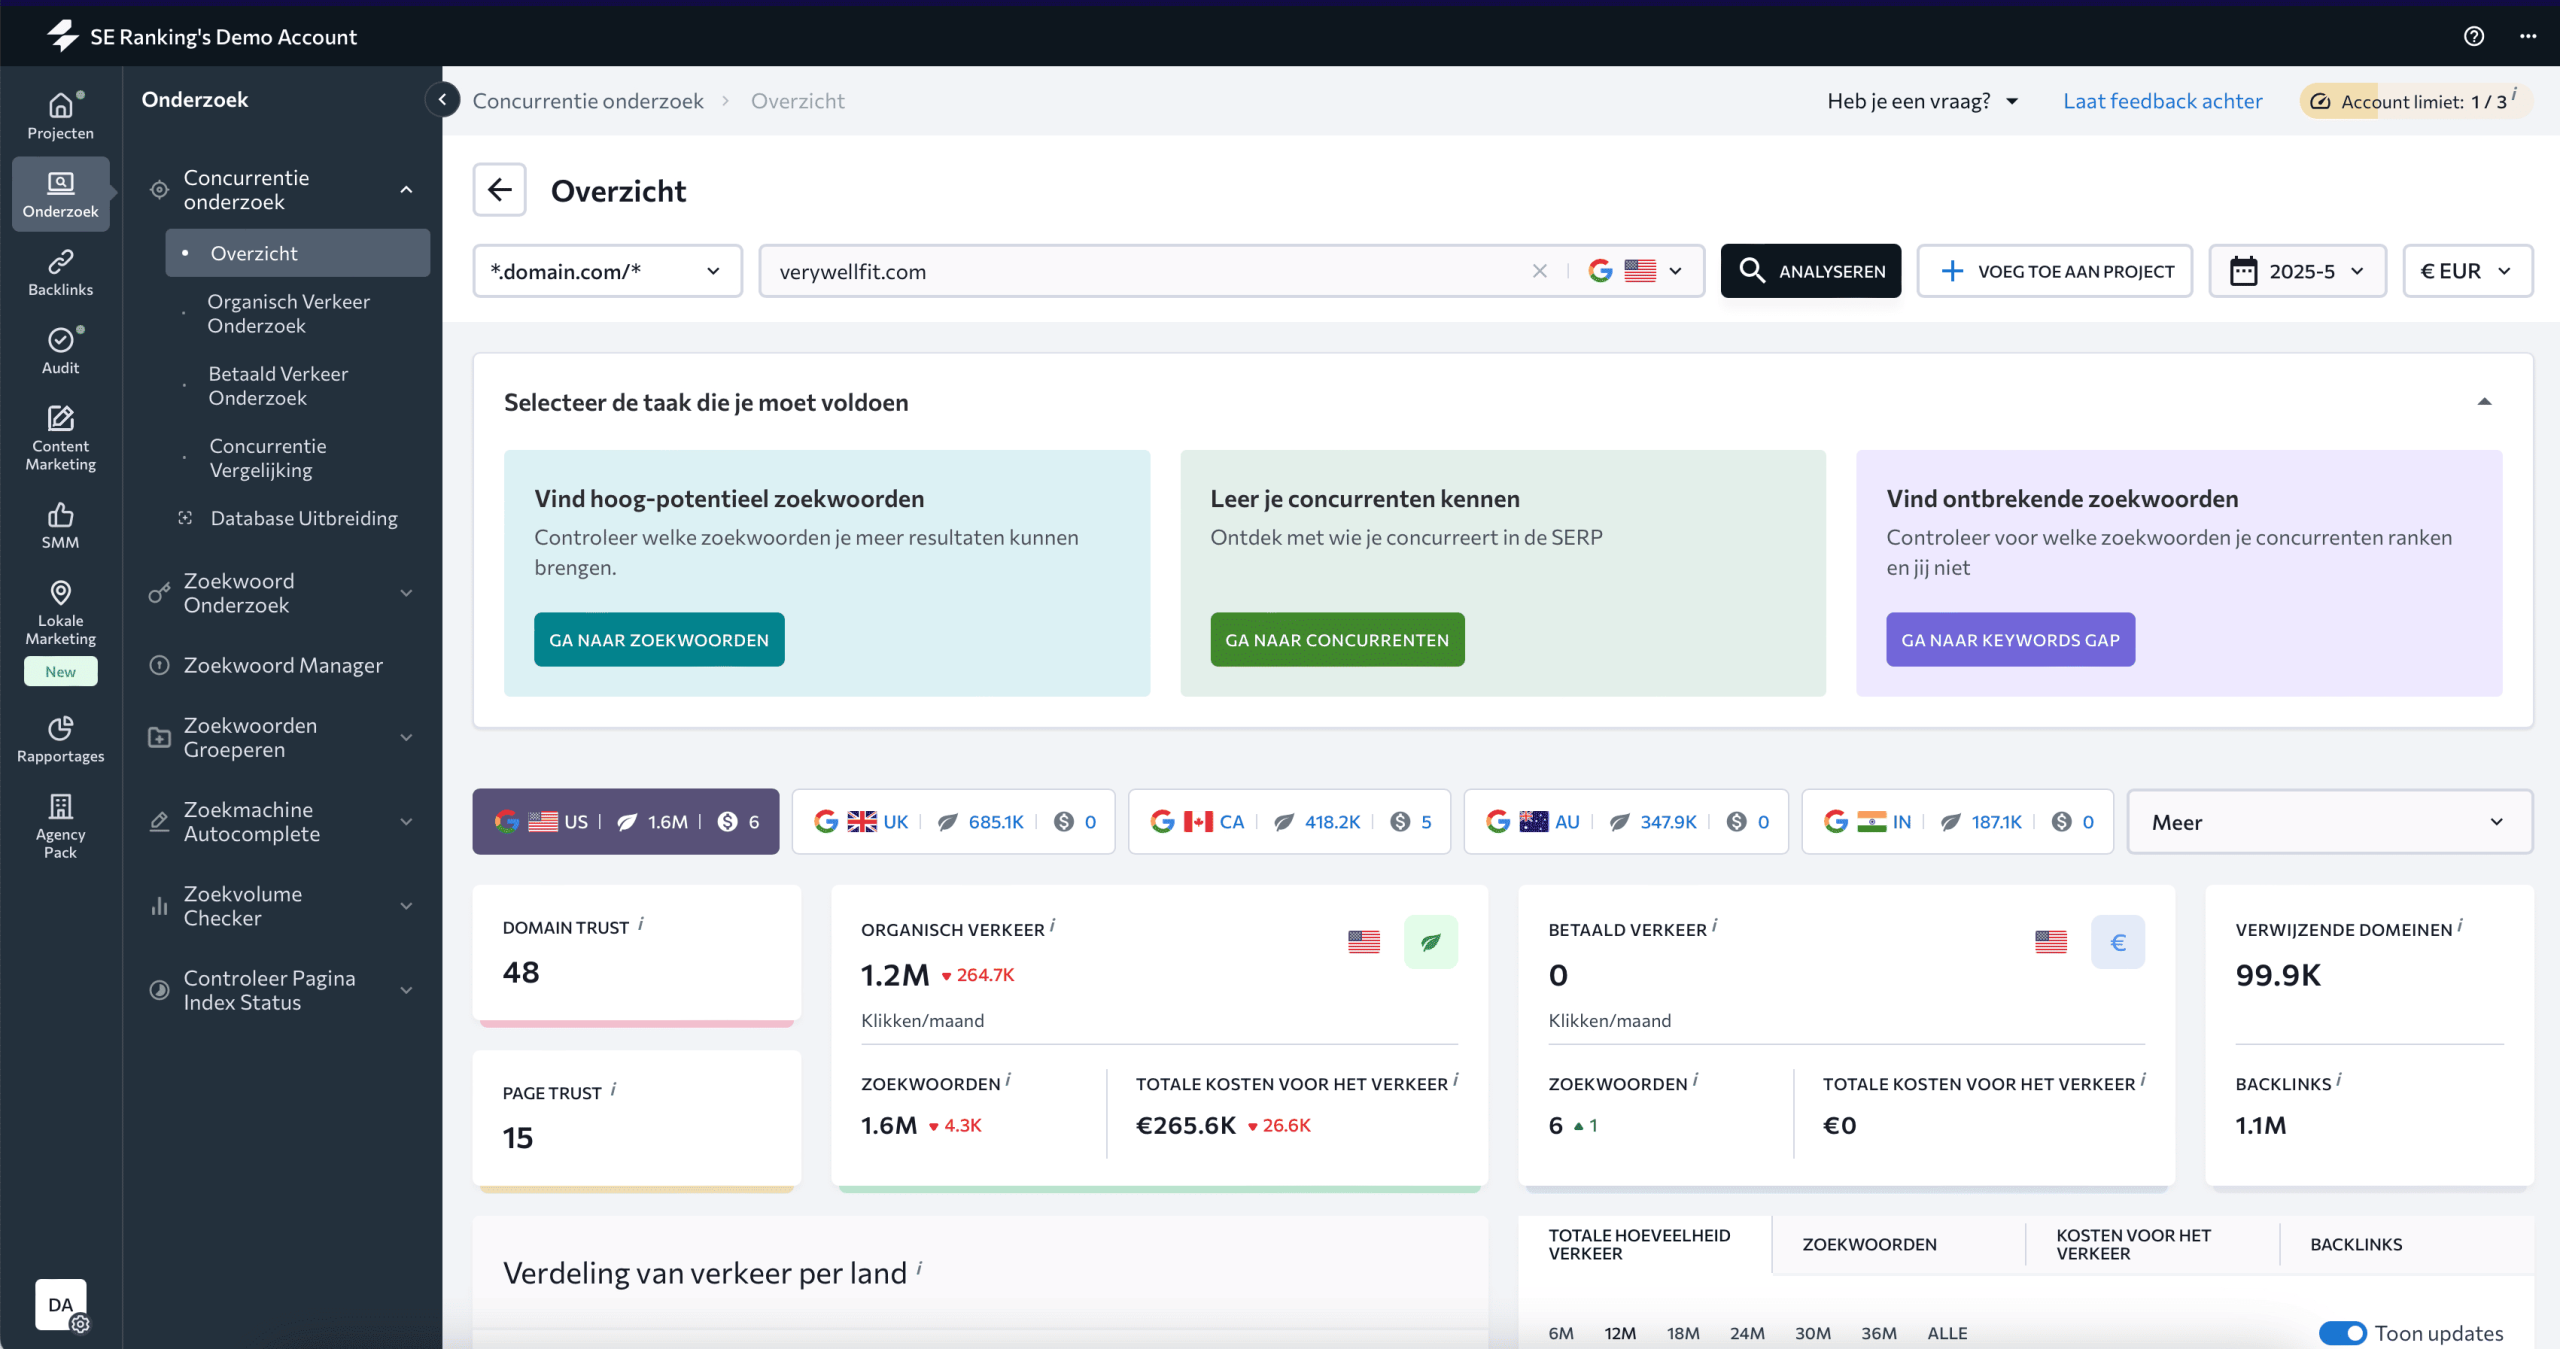Image resolution: width=2560 pixels, height=1349 pixels.
Task: Open Backlinks section in sidebar
Action: (60, 272)
